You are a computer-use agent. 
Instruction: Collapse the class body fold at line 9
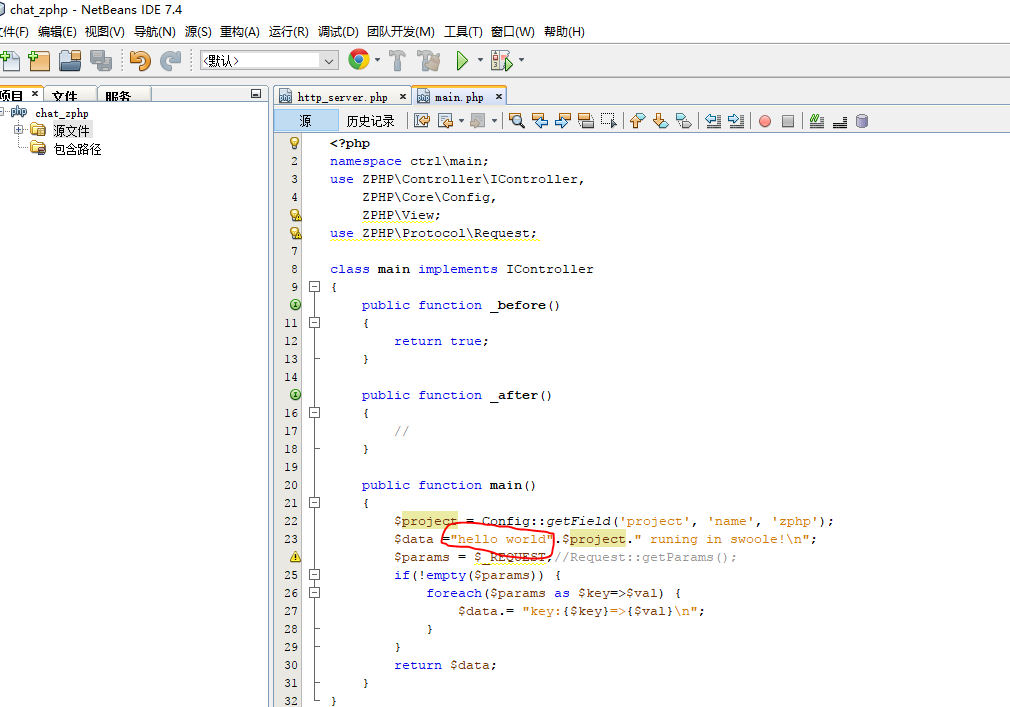click(x=314, y=287)
